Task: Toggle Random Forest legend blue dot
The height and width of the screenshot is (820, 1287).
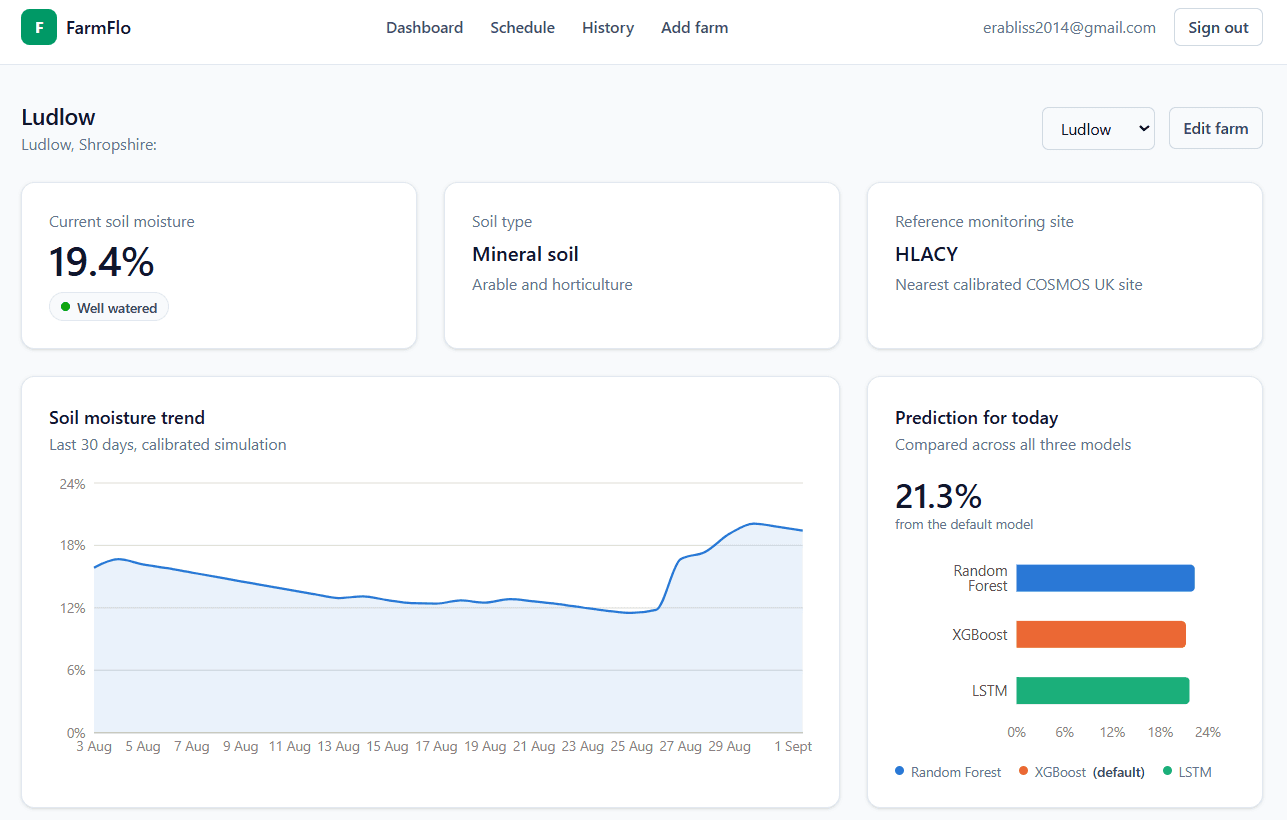Action: 900,771
